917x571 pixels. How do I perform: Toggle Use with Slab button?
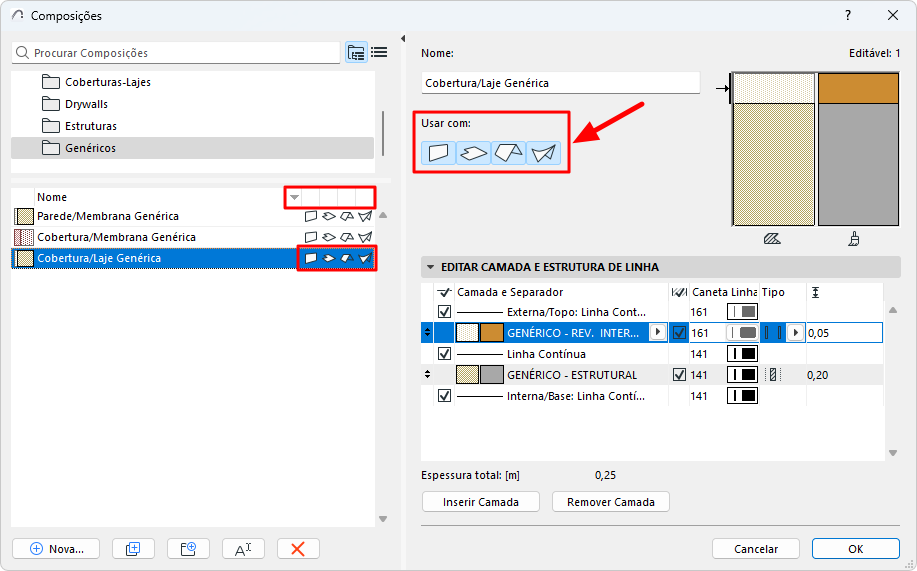point(473,153)
